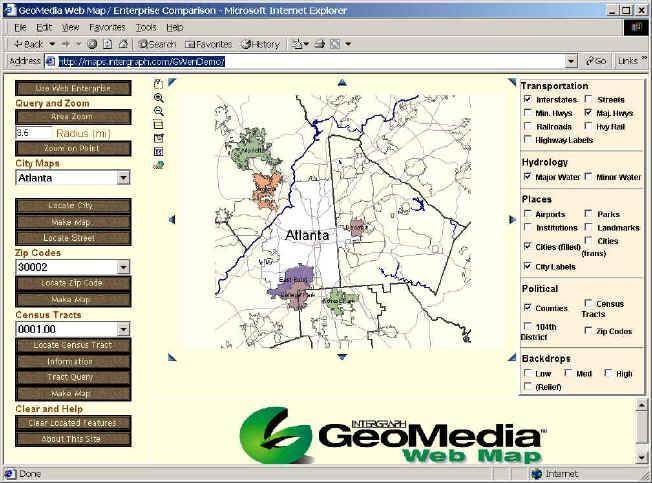Screen dimensions: 652x483
Task: Enable the Streets layer checkbox
Action: pyautogui.click(x=588, y=99)
